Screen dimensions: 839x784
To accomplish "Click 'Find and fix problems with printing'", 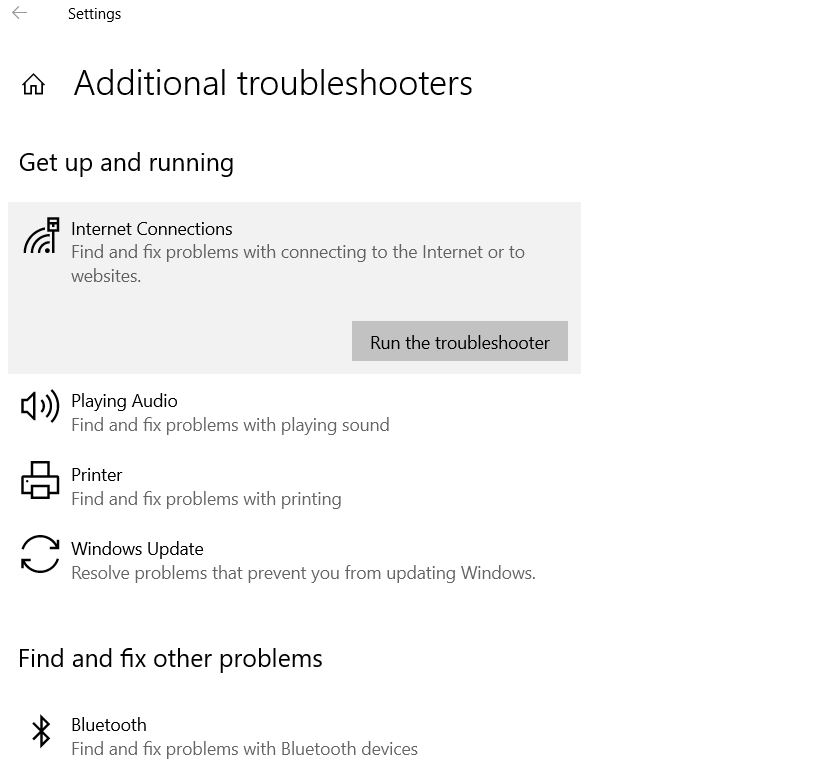I will coord(206,499).
